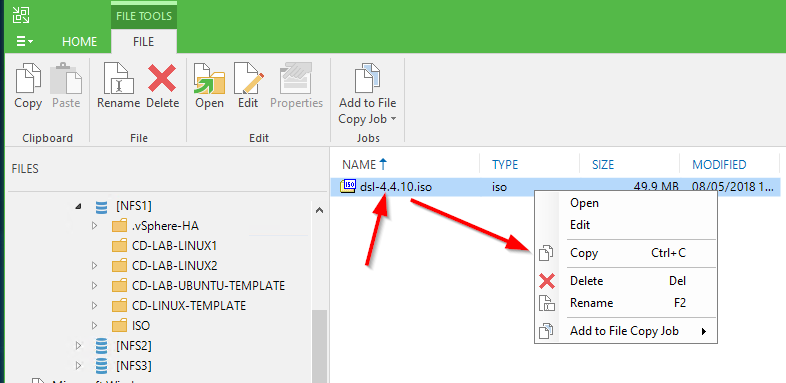Select the FILE ribbon tab
Screen dimensions: 786x383
pos(143,42)
